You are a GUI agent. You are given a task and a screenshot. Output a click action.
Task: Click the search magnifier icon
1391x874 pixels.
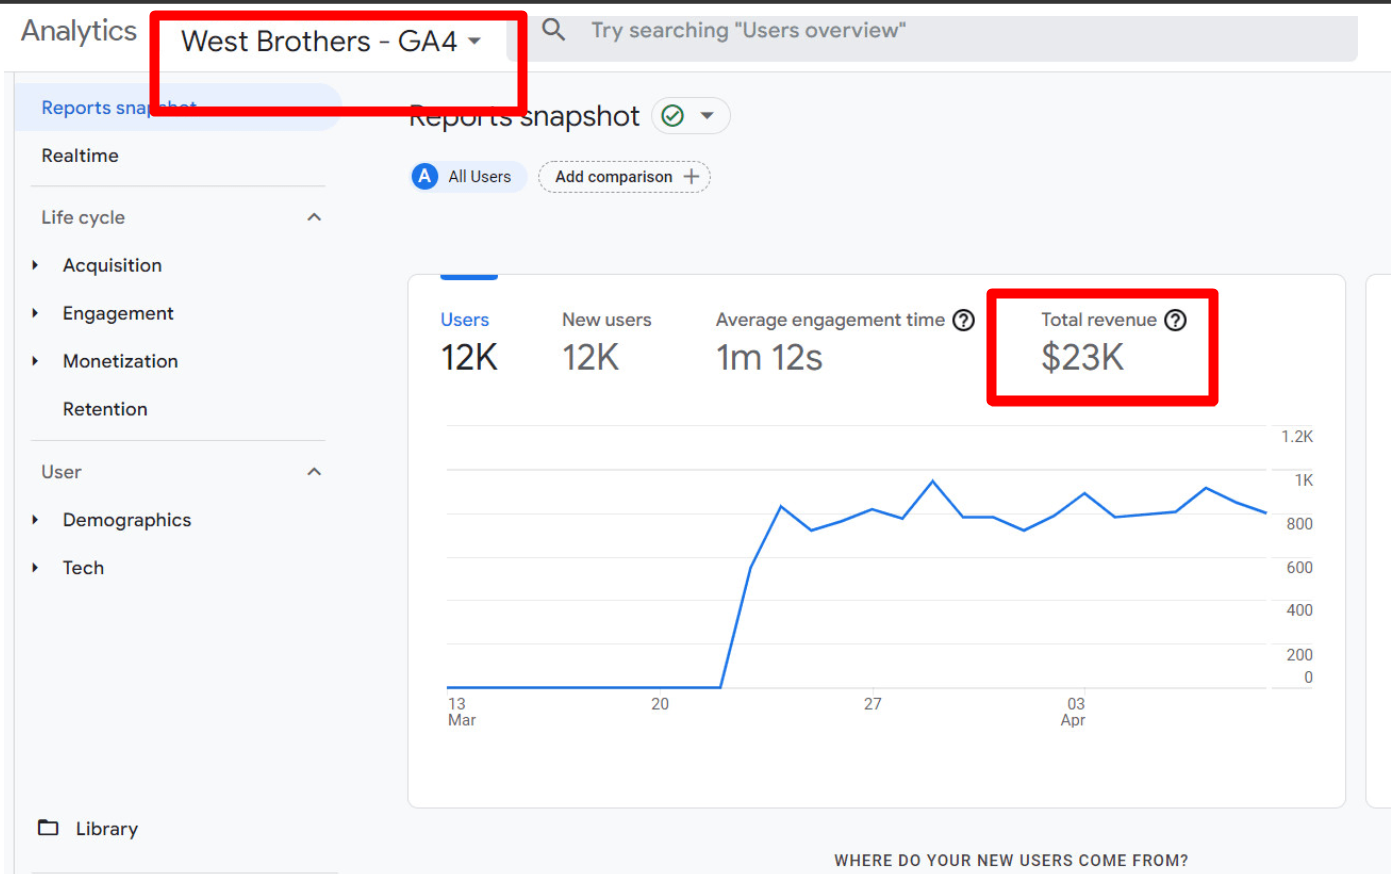[x=553, y=30]
